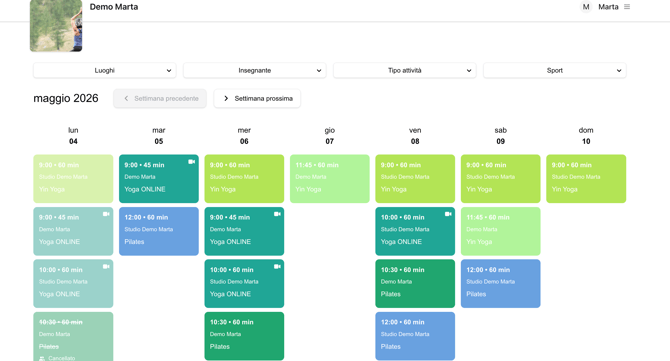The width and height of the screenshot is (670, 361).
Task: Open the Luoghi dropdown filter
Action: (x=105, y=70)
